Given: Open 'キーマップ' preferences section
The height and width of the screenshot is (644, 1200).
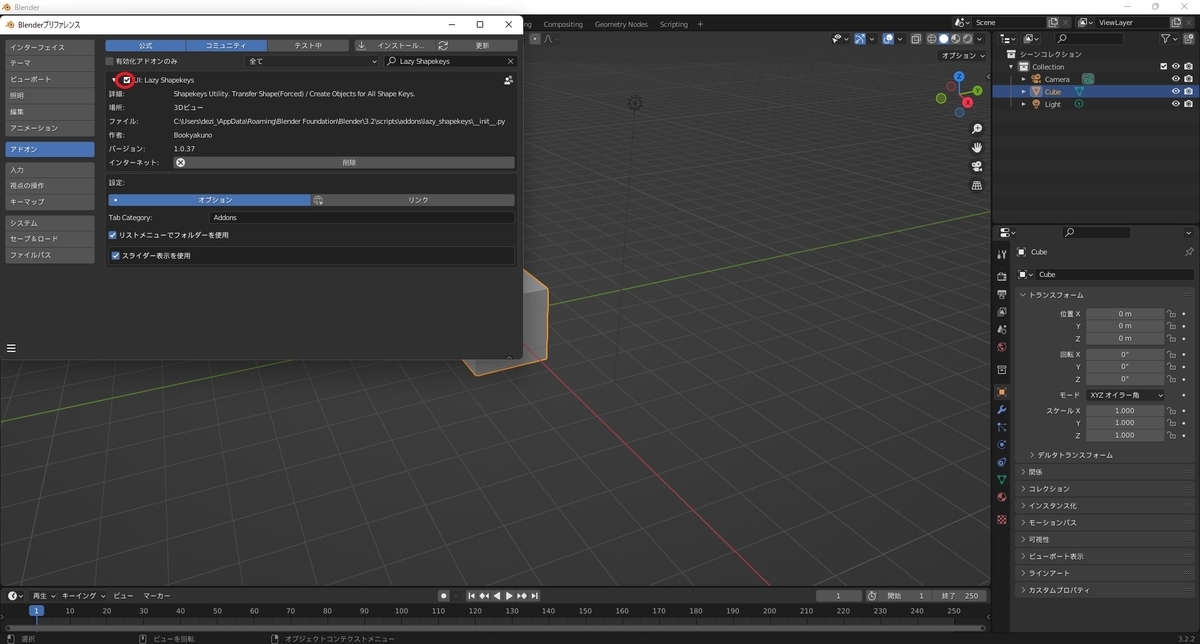Looking at the screenshot, I should click(49, 201).
